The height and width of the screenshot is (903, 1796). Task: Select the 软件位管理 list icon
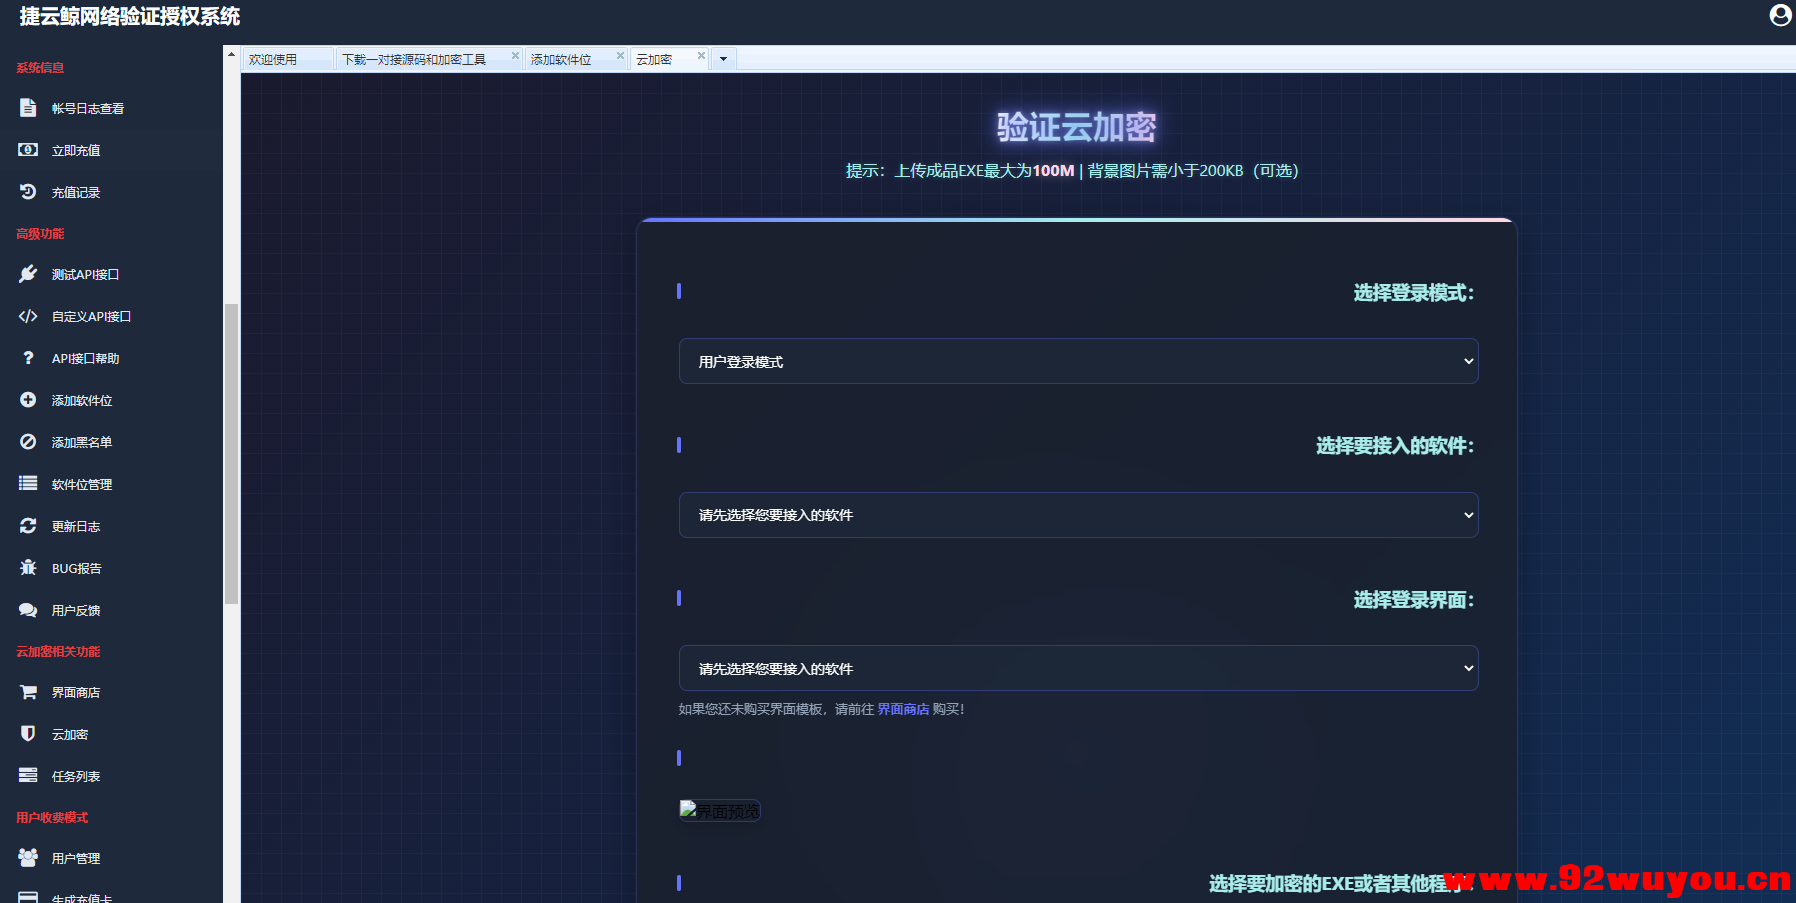tap(28, 483)
